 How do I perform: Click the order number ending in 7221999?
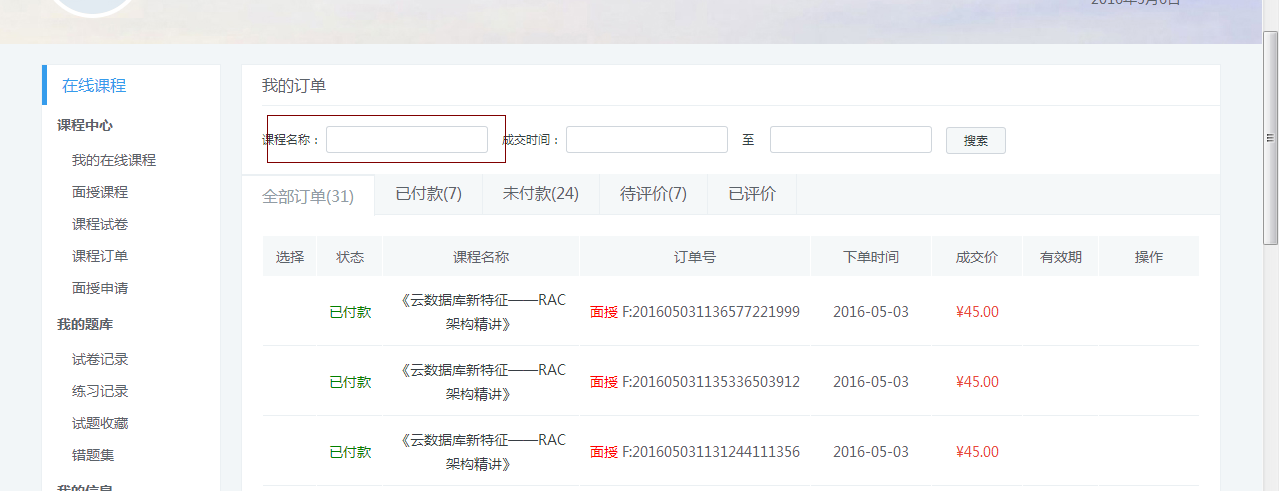coord(710,312)
